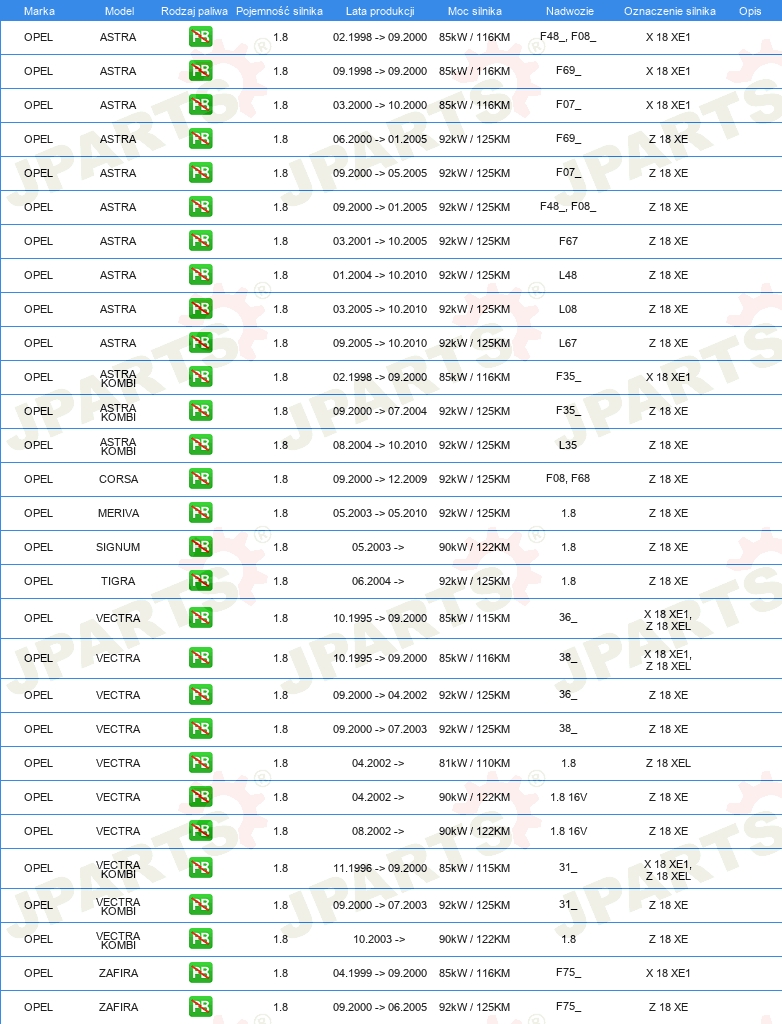This screenshot has height=1024, width=782.
Task: Click the Model column header
Action: [x=120, y=11]
